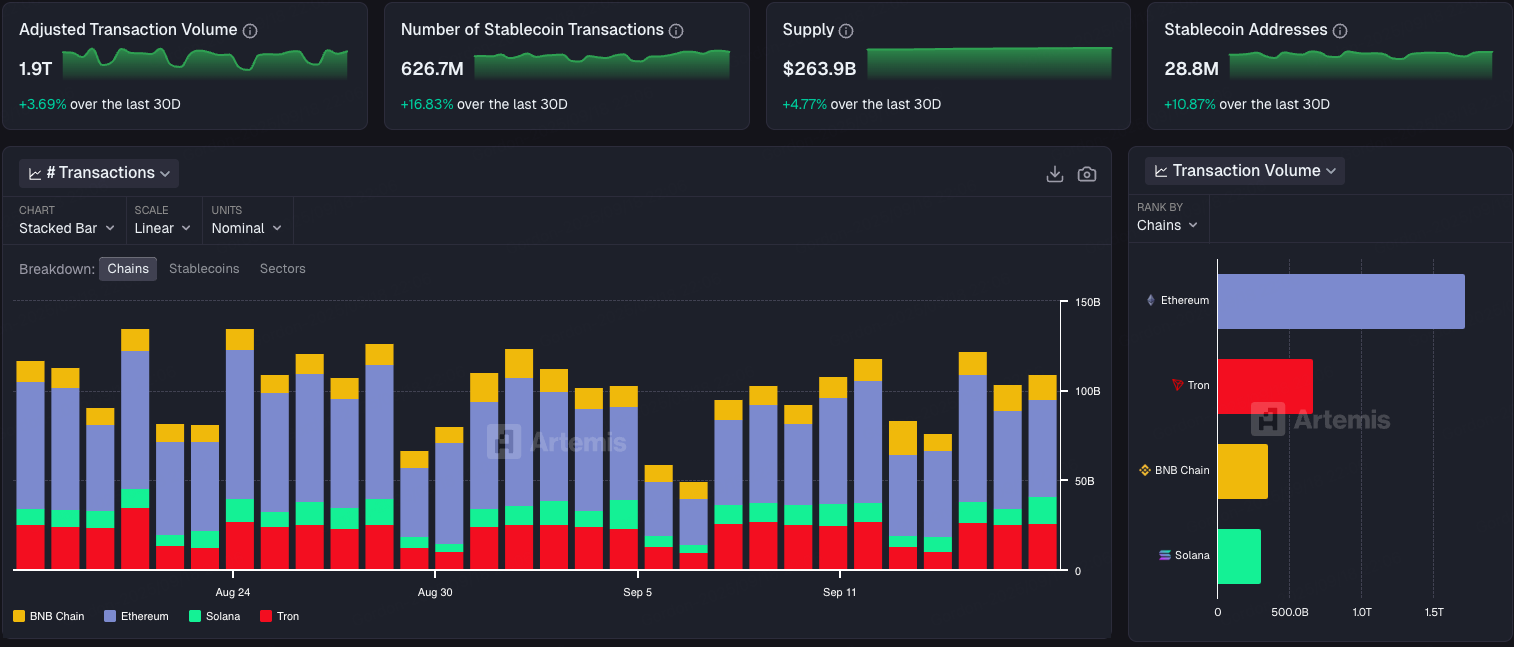
Task: Click the camera screenshot icon
Action: click(1087, 174)
